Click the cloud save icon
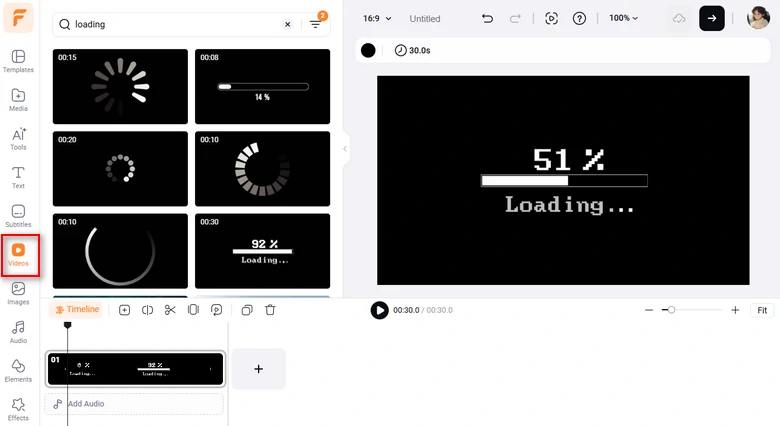Viewport: 780px width, 426px height. tap(679, 18)
